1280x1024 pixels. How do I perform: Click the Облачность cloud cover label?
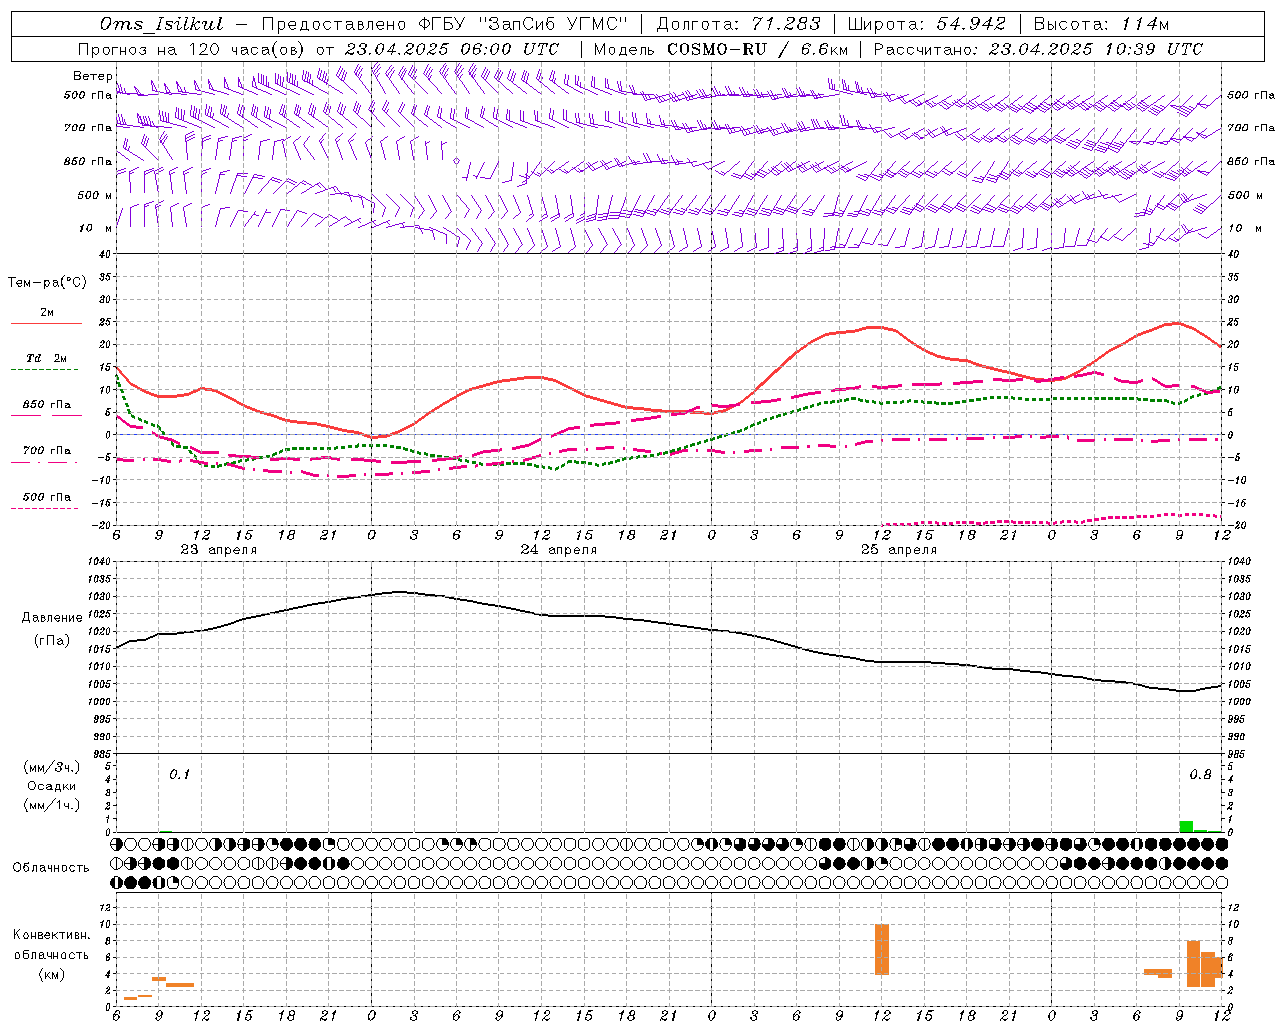point(51,868)
